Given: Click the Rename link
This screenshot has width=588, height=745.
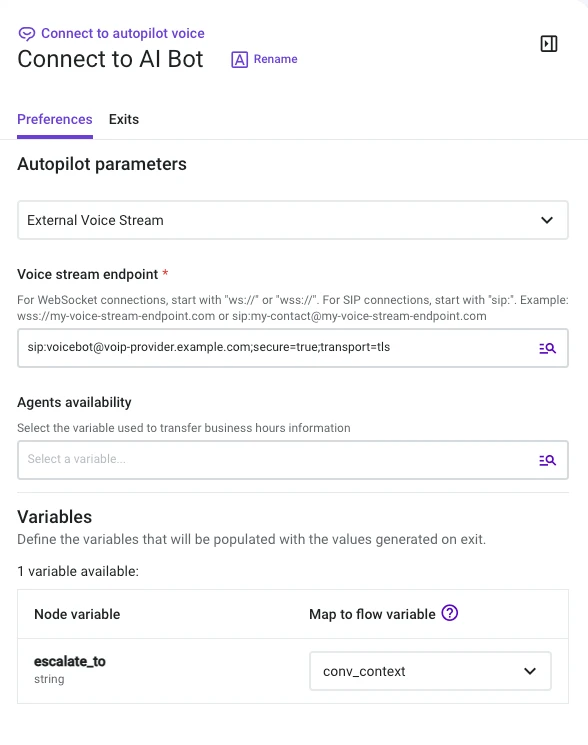Looking at the screenshot, I should (x=275, y=59).
